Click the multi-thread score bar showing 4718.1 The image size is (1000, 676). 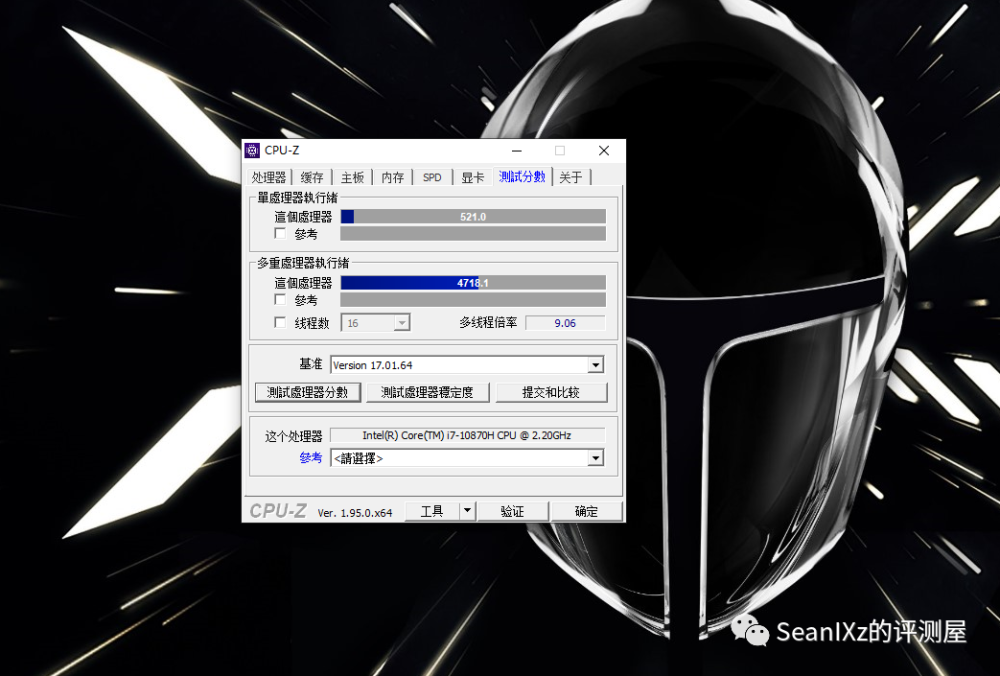(473, 283)
